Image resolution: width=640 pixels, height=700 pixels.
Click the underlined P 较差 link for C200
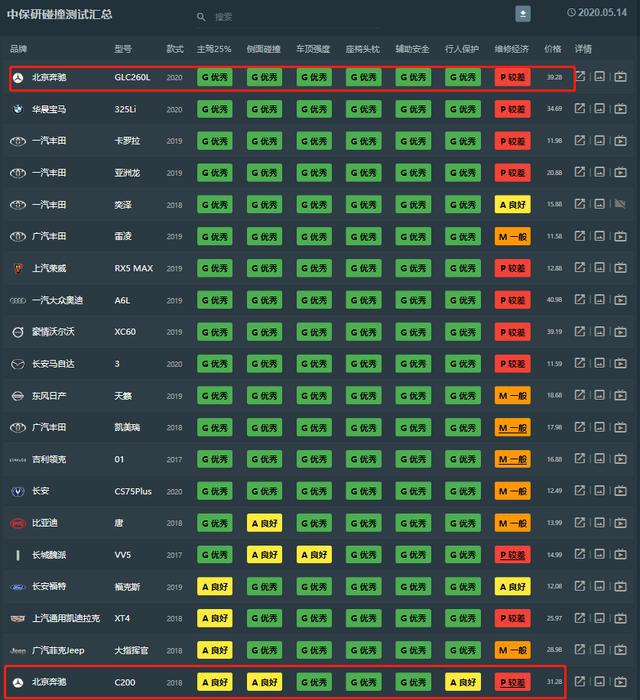pyautogui.click(x=512, y=683)
